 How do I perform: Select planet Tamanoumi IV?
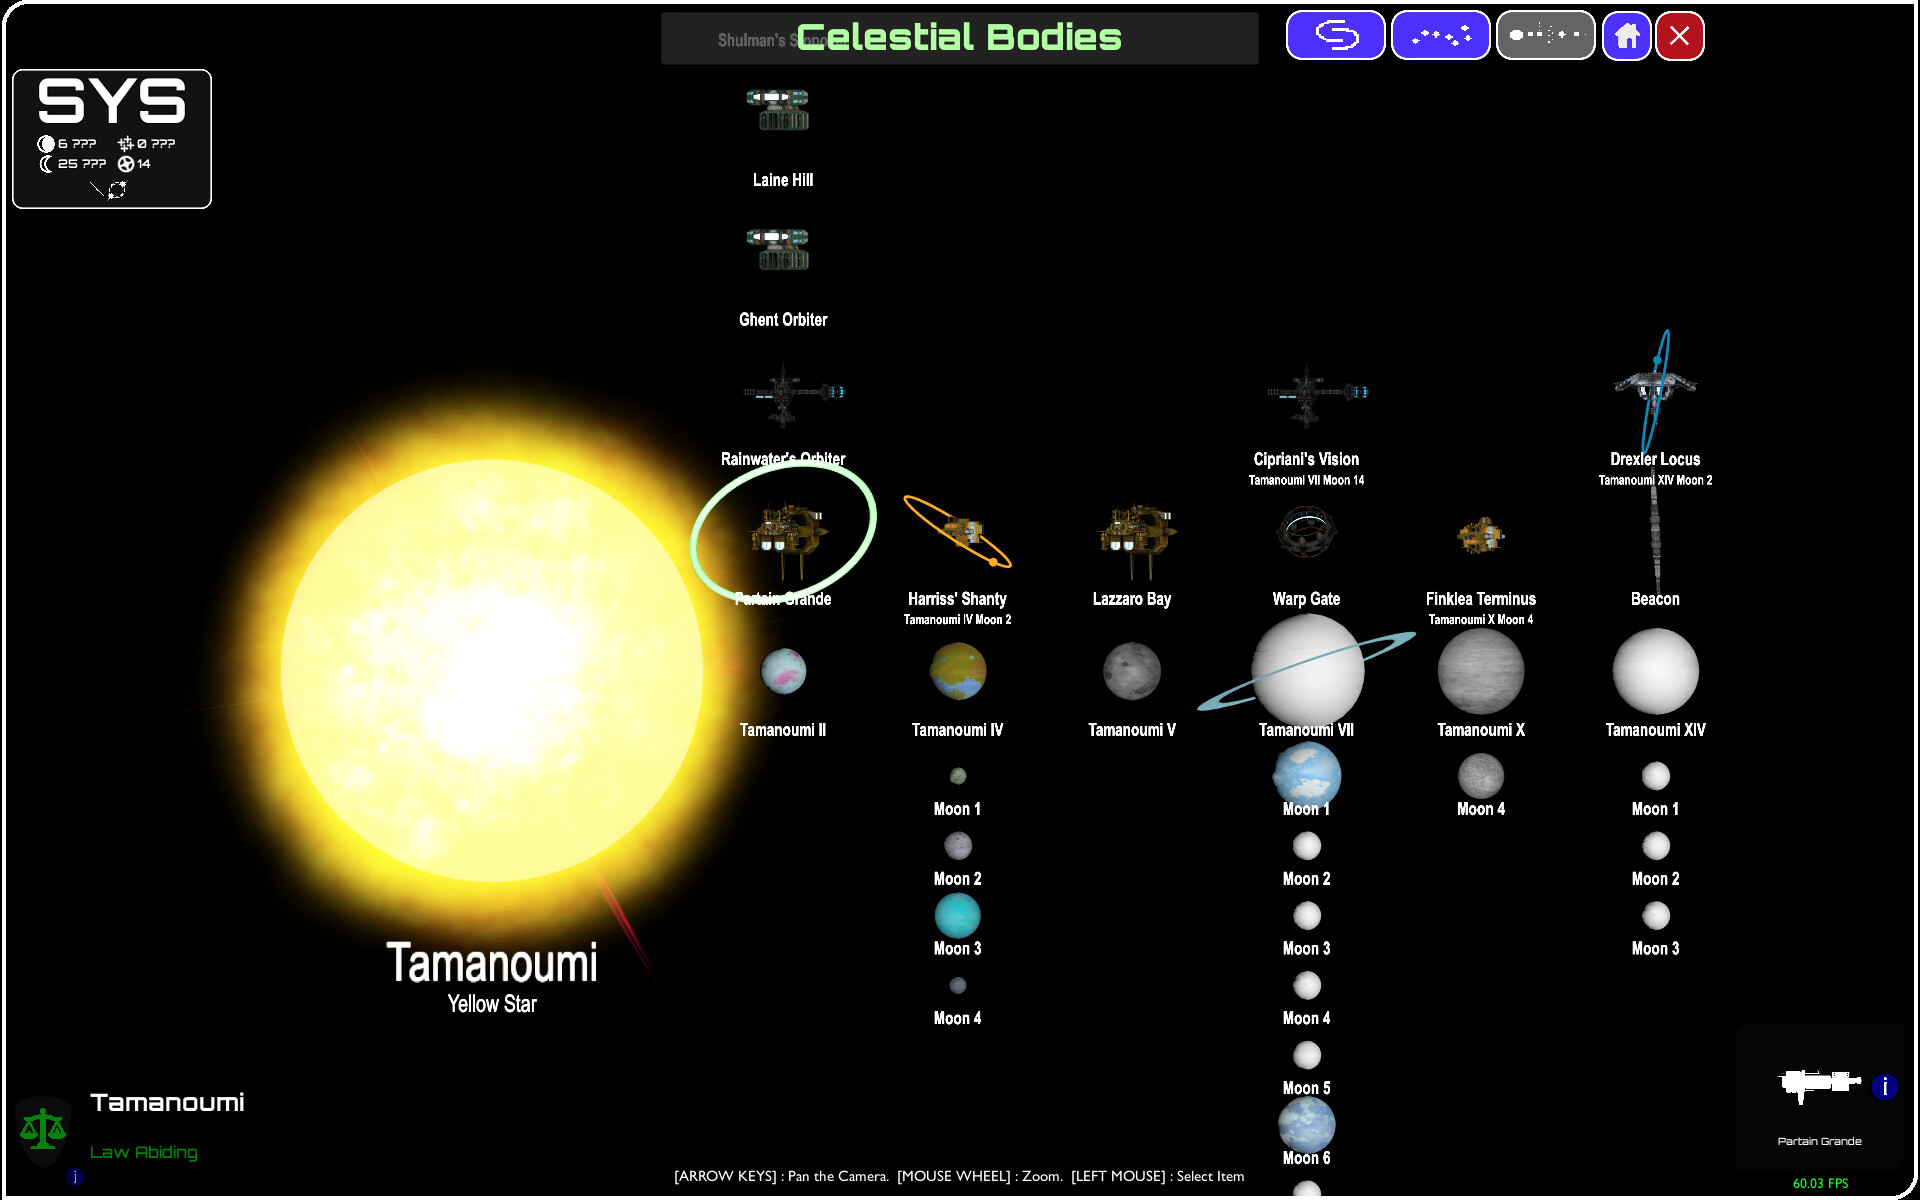coord(958,671)
